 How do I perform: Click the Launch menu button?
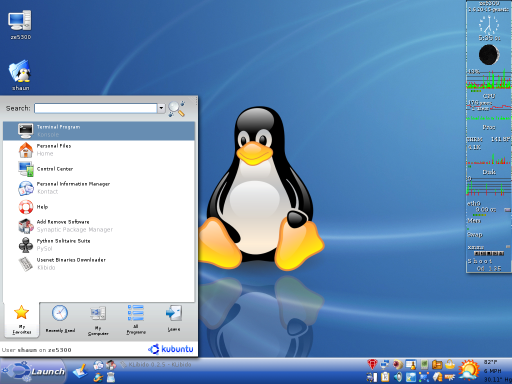point(33,371)
